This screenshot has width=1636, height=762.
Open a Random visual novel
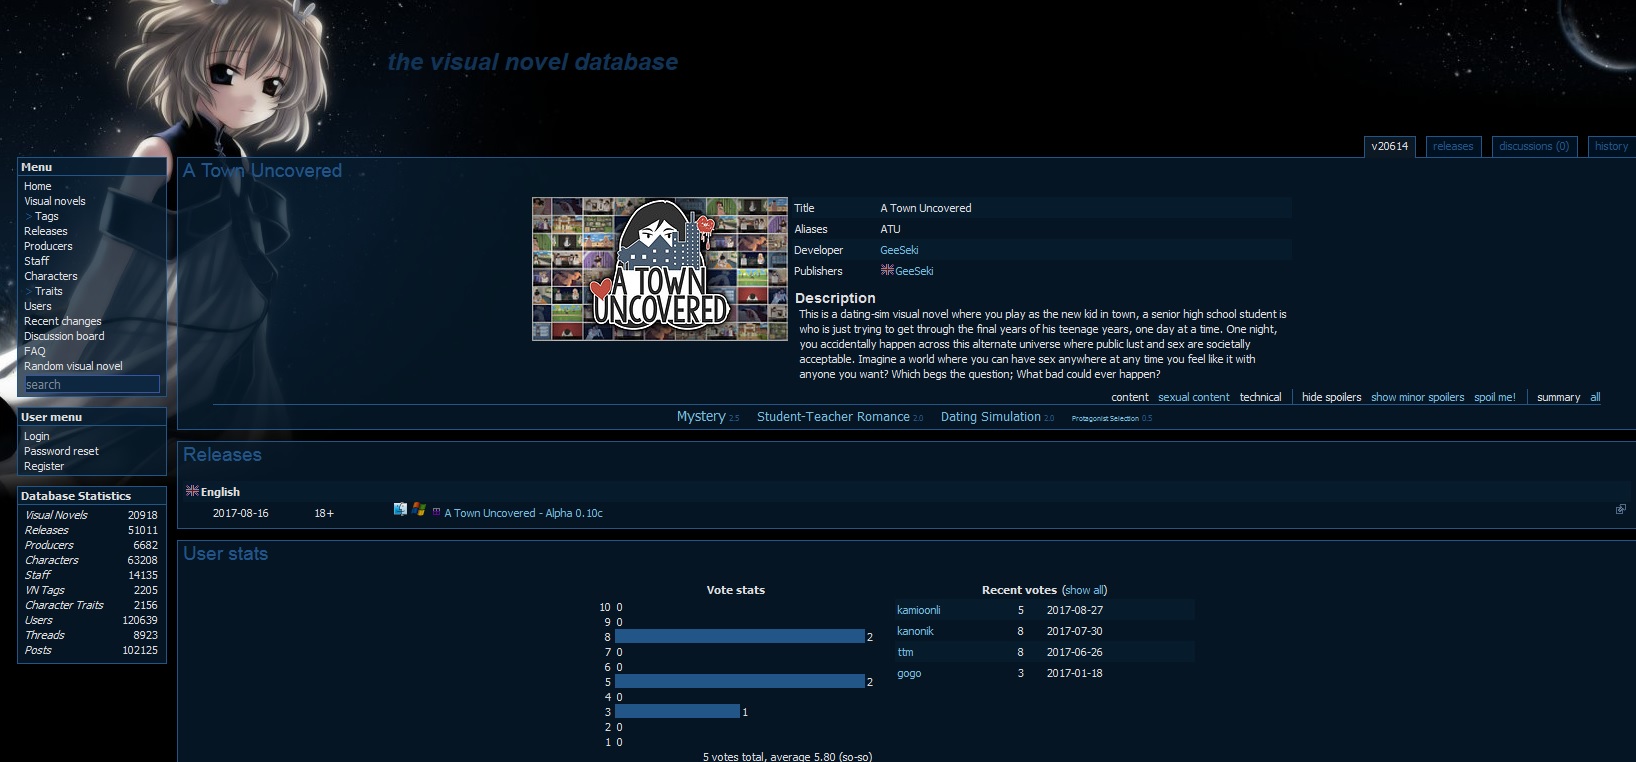coord(73,366)
